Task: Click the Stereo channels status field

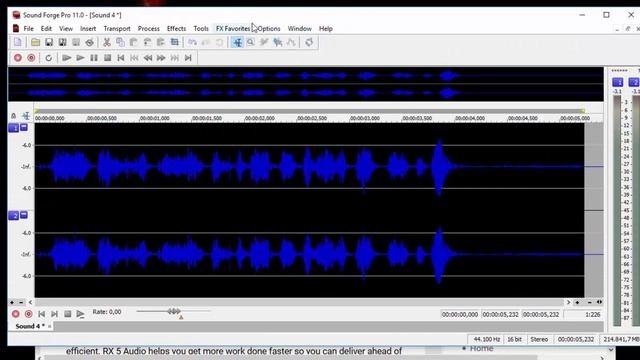Action: click(539, 339)
